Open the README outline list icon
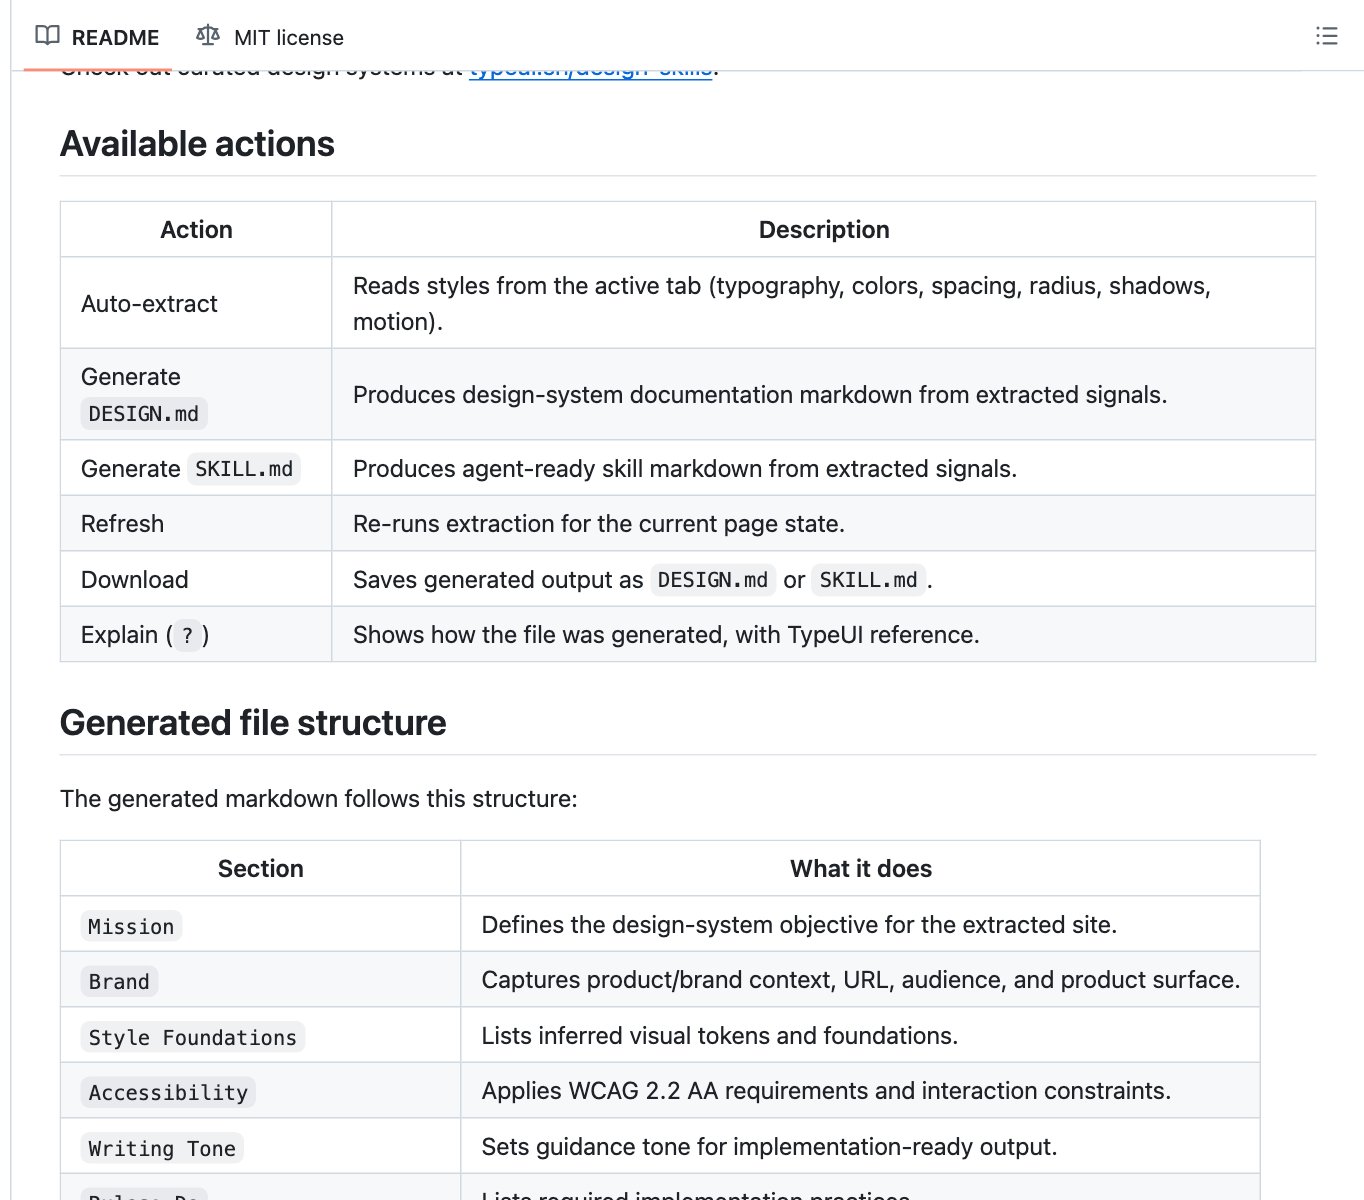This screenshot has height=1200, width=1364. 1326,36
